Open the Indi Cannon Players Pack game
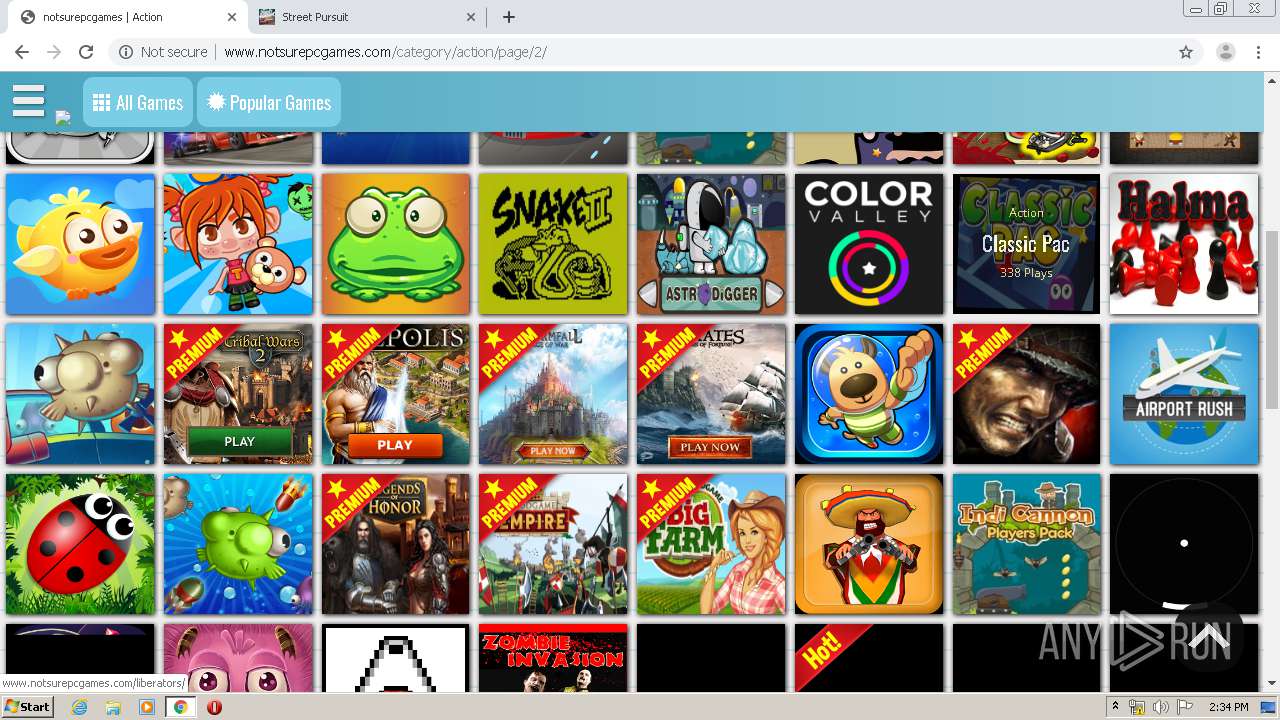The width and height of the screenshot is (1280, 720). 1026,544
